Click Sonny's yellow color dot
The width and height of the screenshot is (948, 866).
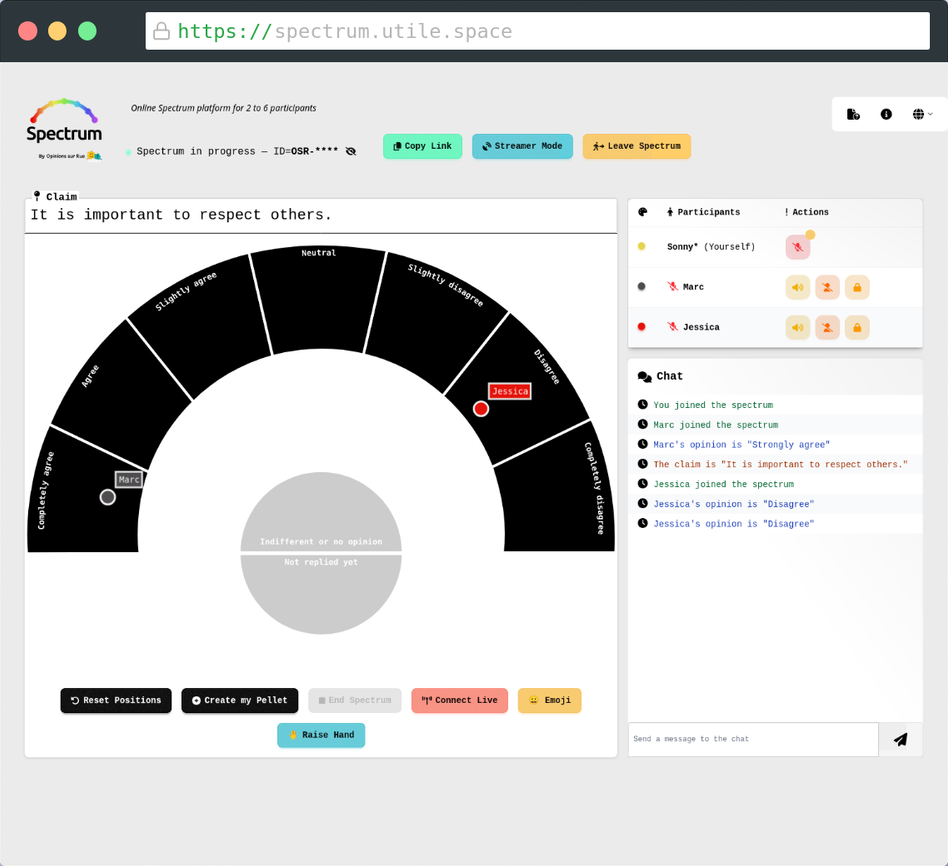[x=641, y=246]
